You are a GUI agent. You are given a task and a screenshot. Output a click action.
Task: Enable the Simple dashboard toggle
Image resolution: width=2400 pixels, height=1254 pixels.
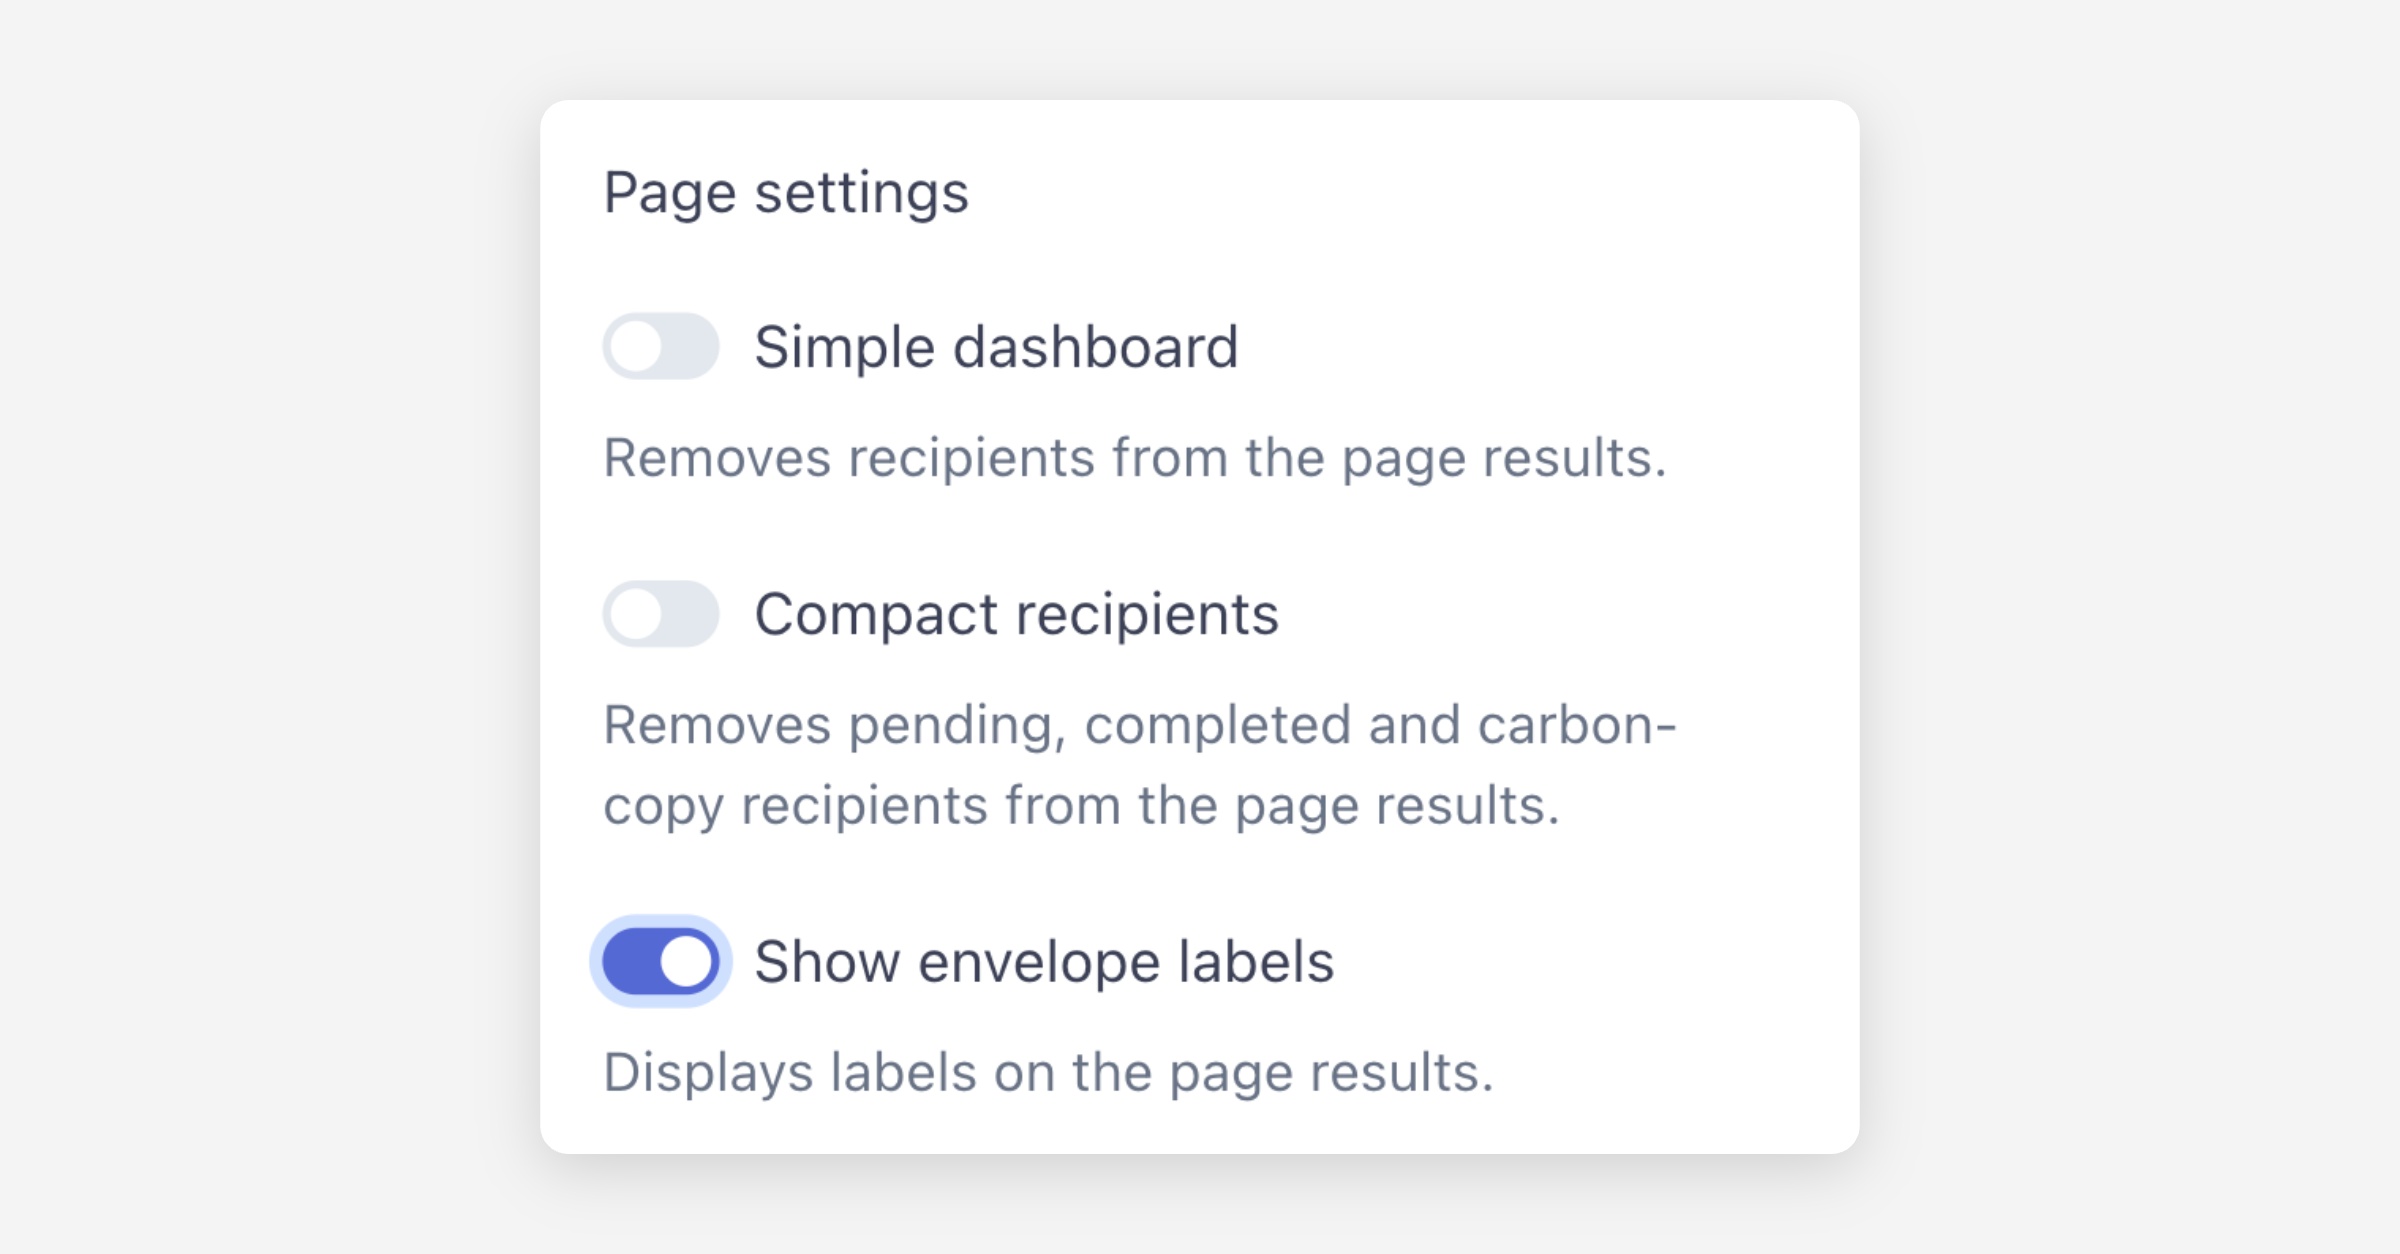point(660,347)
